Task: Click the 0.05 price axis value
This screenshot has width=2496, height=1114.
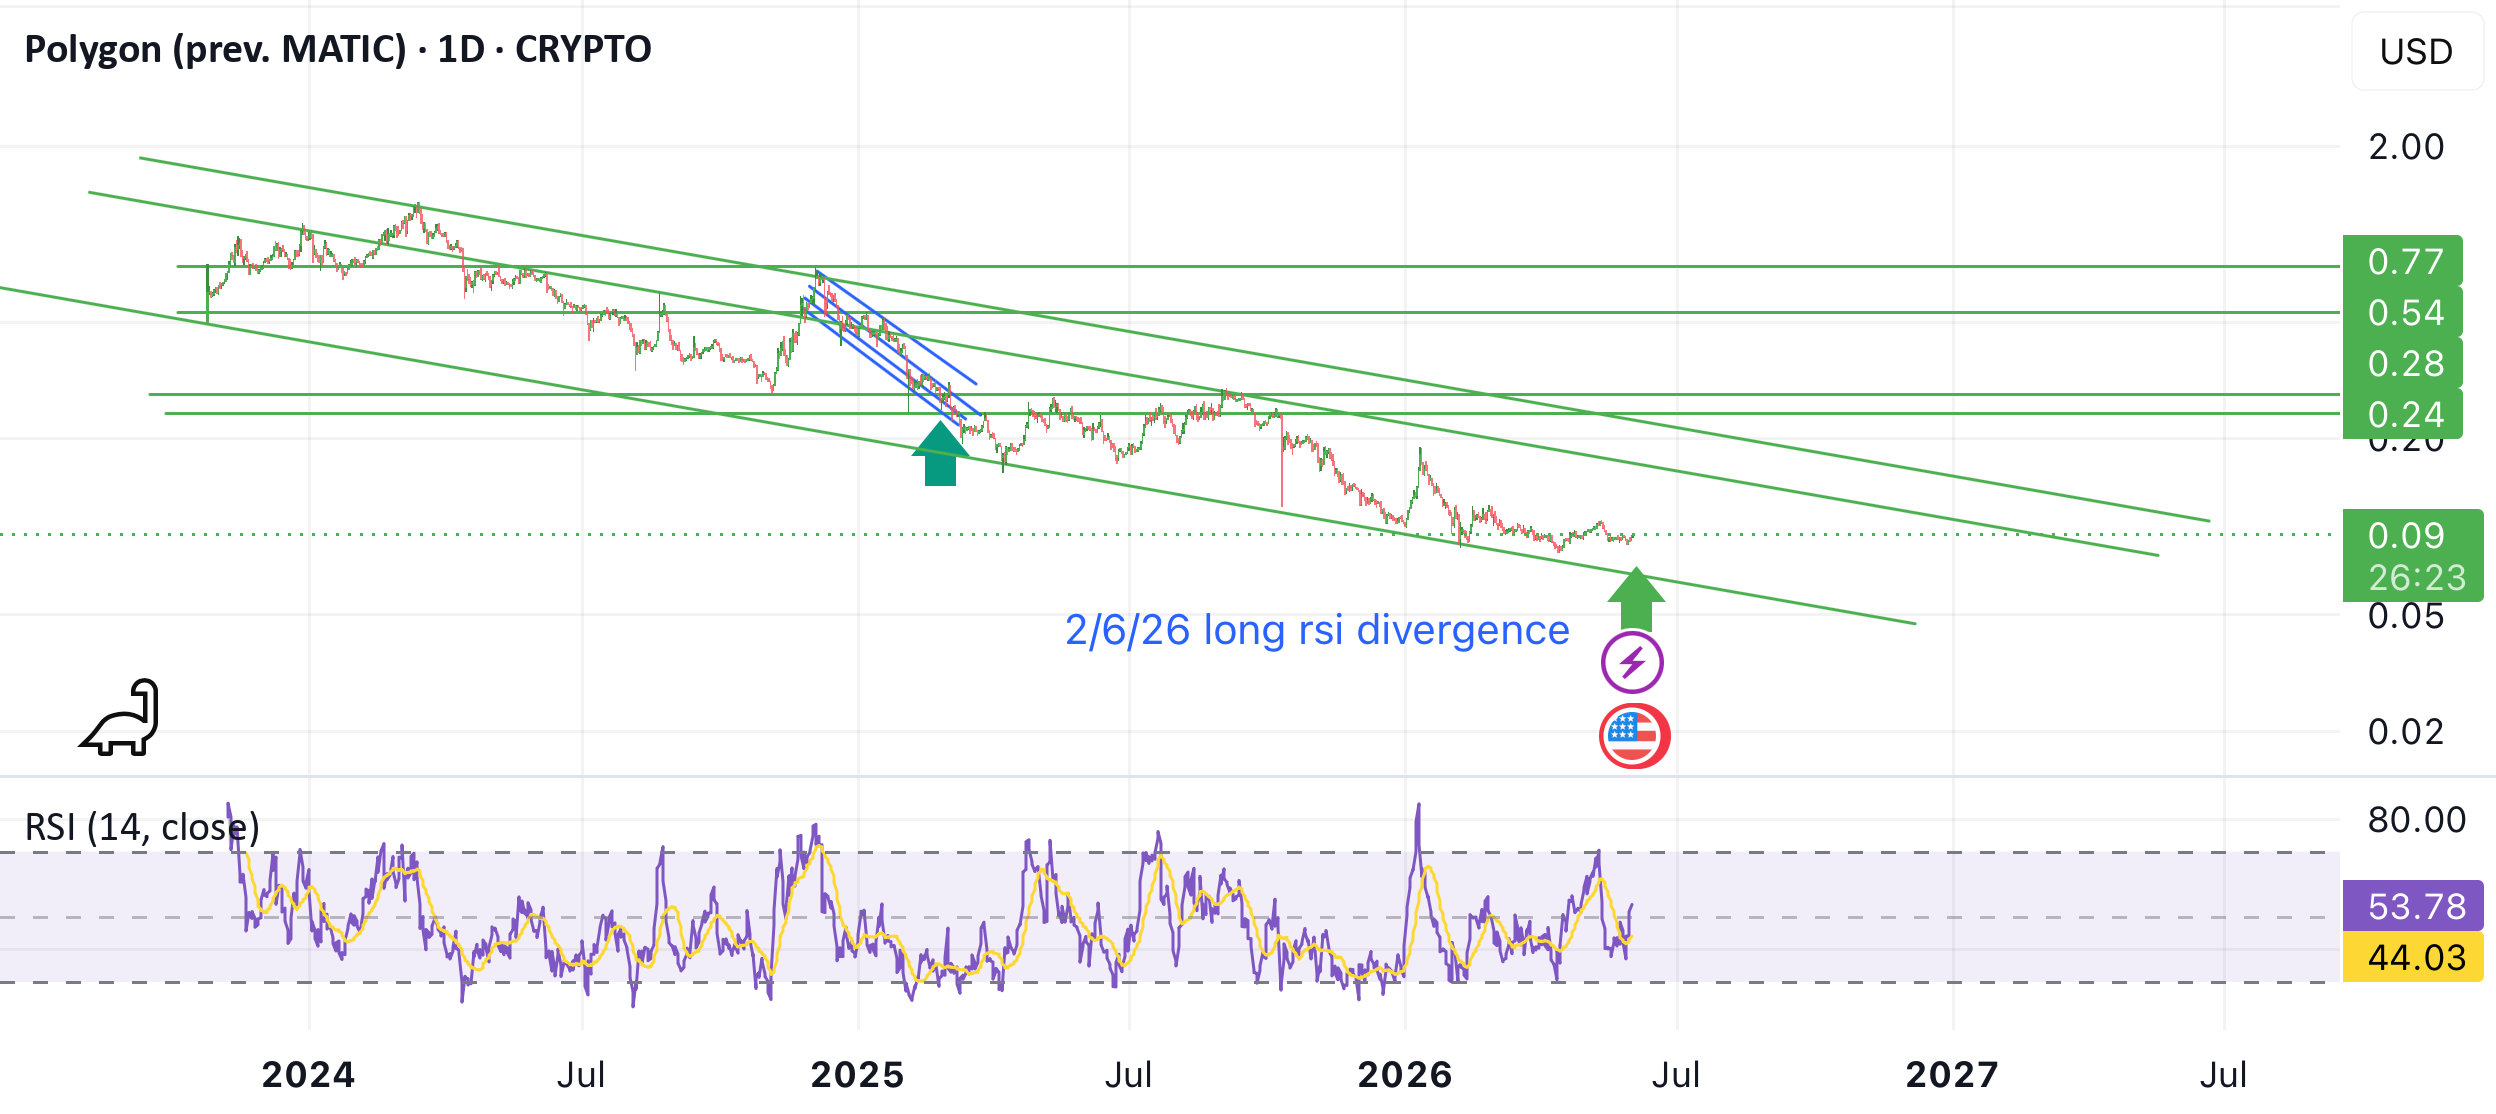Action: click(2406, 616)
